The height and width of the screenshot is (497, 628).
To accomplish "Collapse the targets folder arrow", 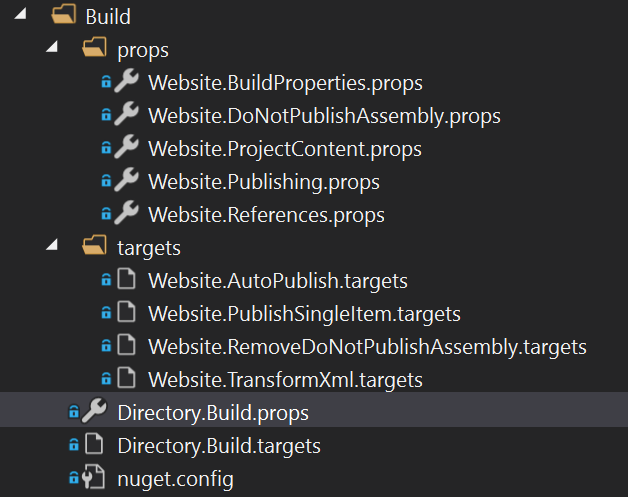I will 53,247.
